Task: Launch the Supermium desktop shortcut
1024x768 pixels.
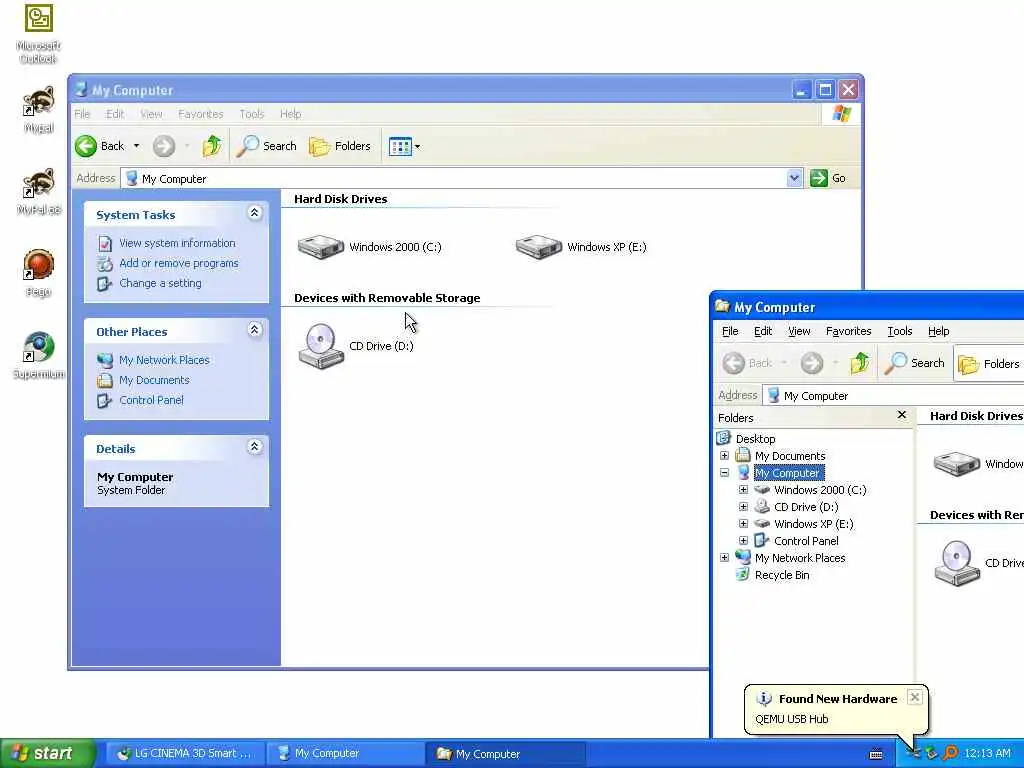Action: coord(39,355)
